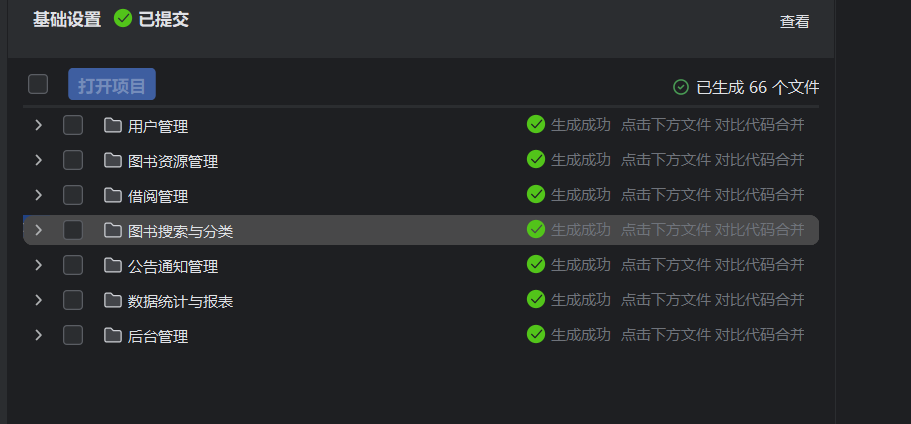911x424 pixels.
Task: Expand the 后台管理 chevron arrow
Action: [x=38, y=335]
